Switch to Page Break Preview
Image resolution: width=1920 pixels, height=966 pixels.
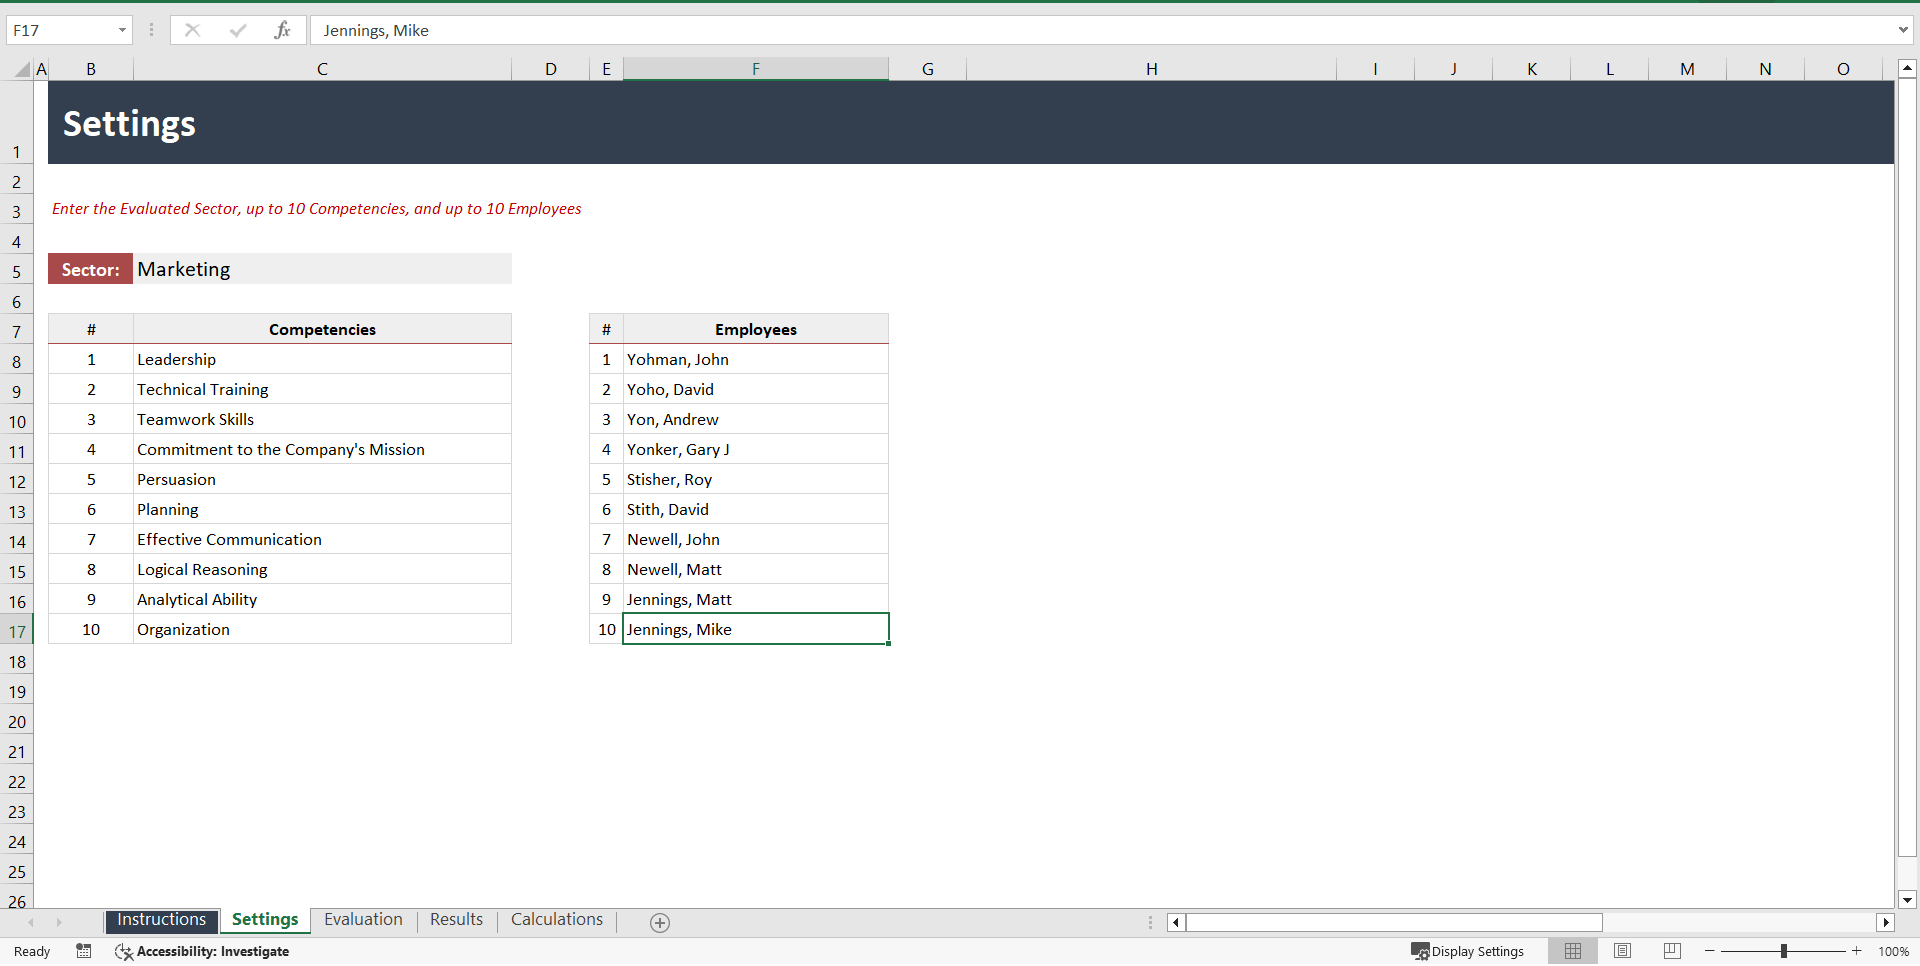[1672, 951]
